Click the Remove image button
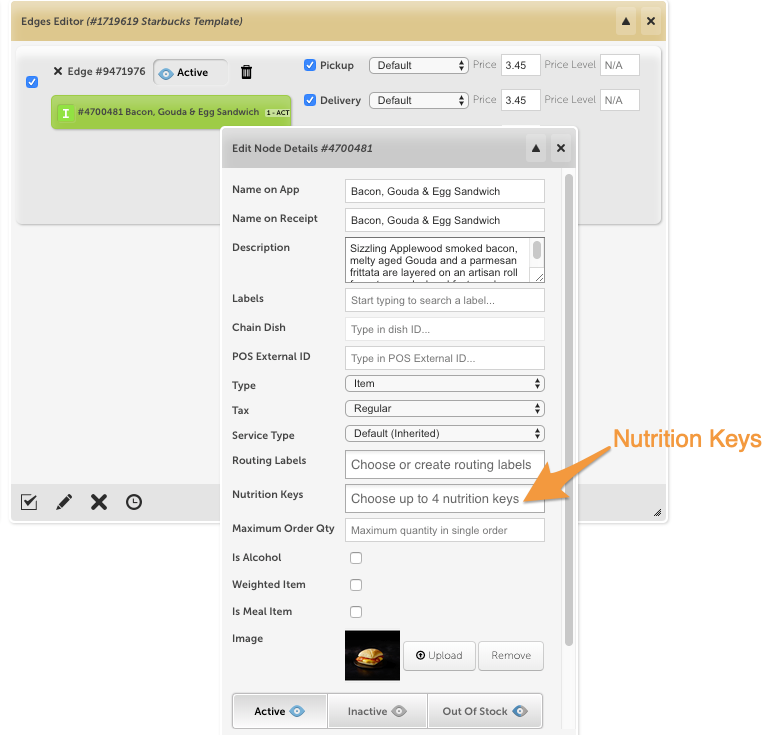This screenshot has width=774, height=735. pyautogui.click(x=511, y=656)
